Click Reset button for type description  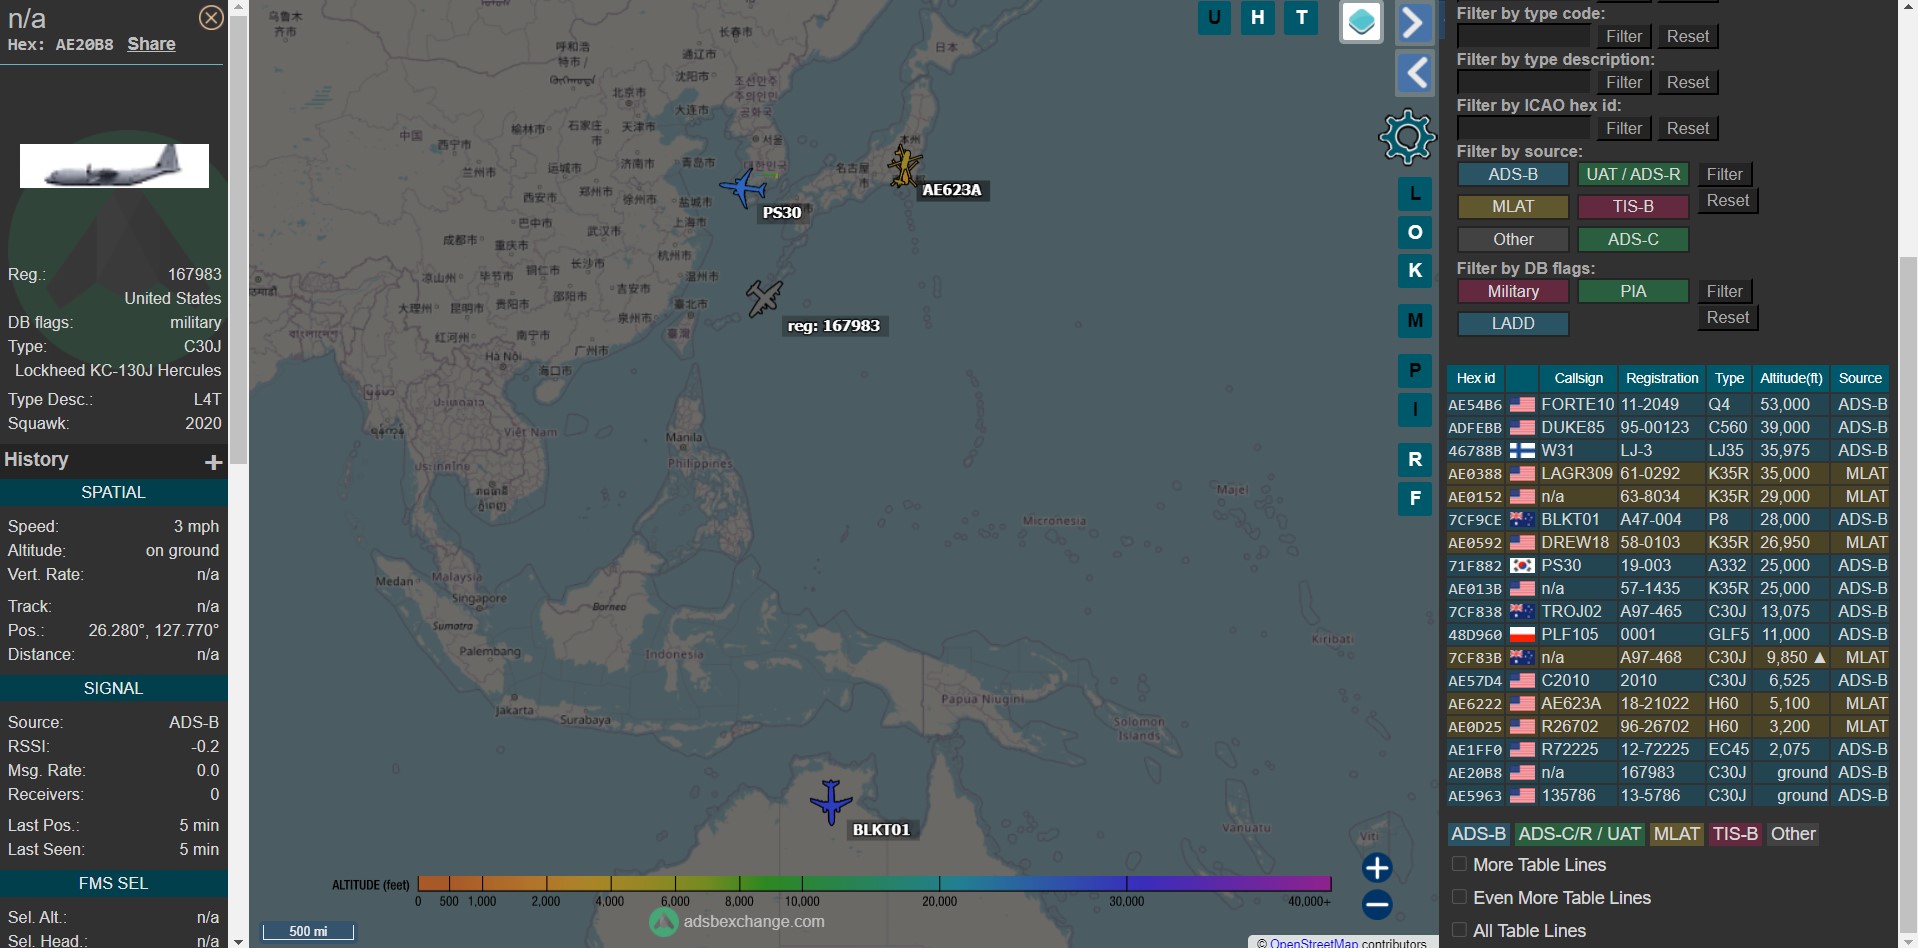click(x=1688, y=82)
